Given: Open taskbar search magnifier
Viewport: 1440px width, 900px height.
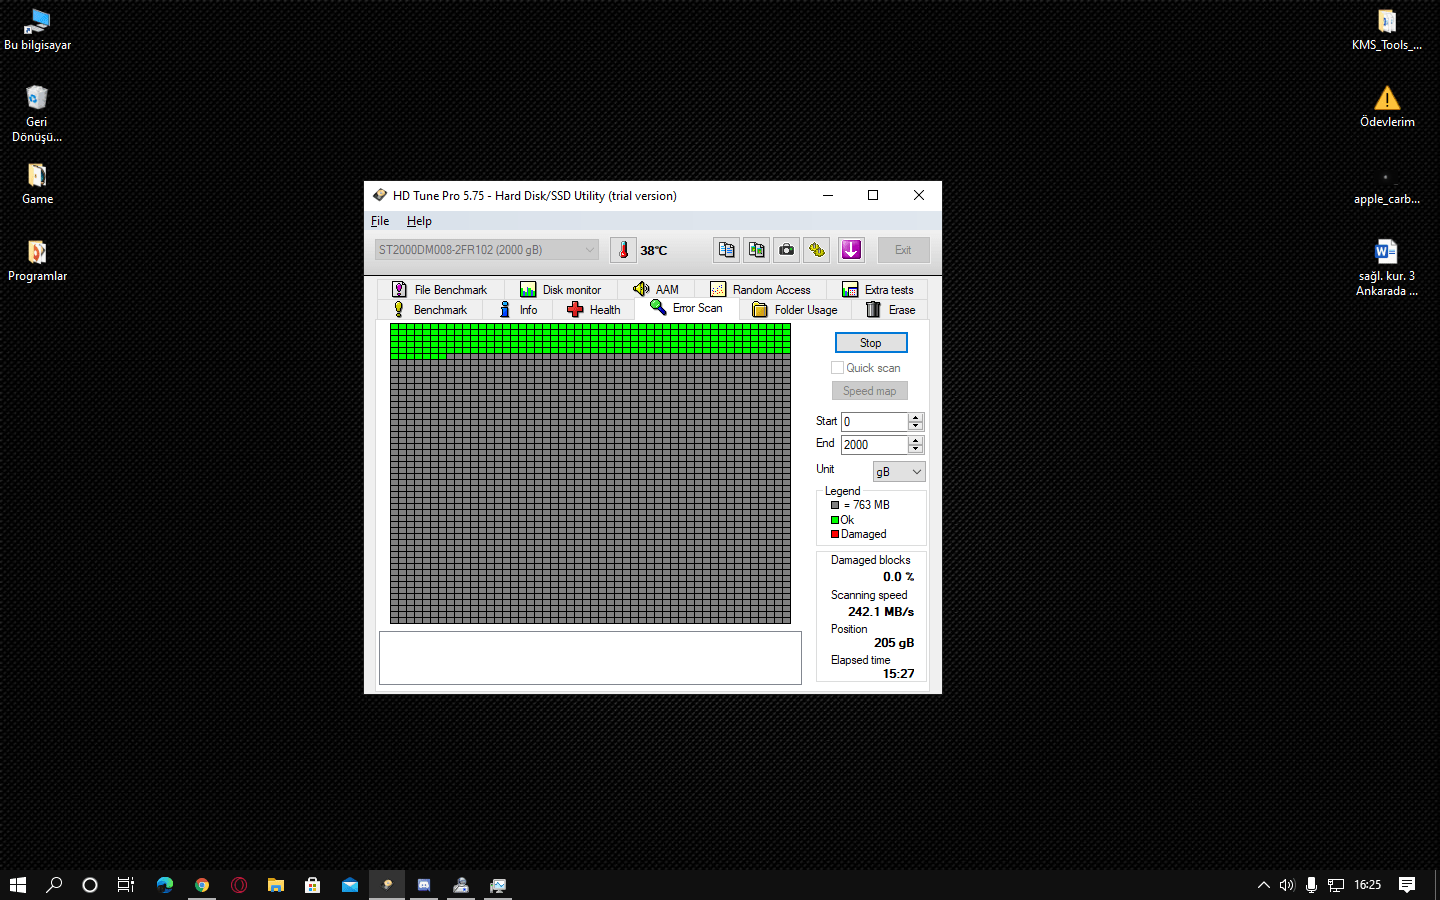Looking at the screenshot, I should 54,885.
